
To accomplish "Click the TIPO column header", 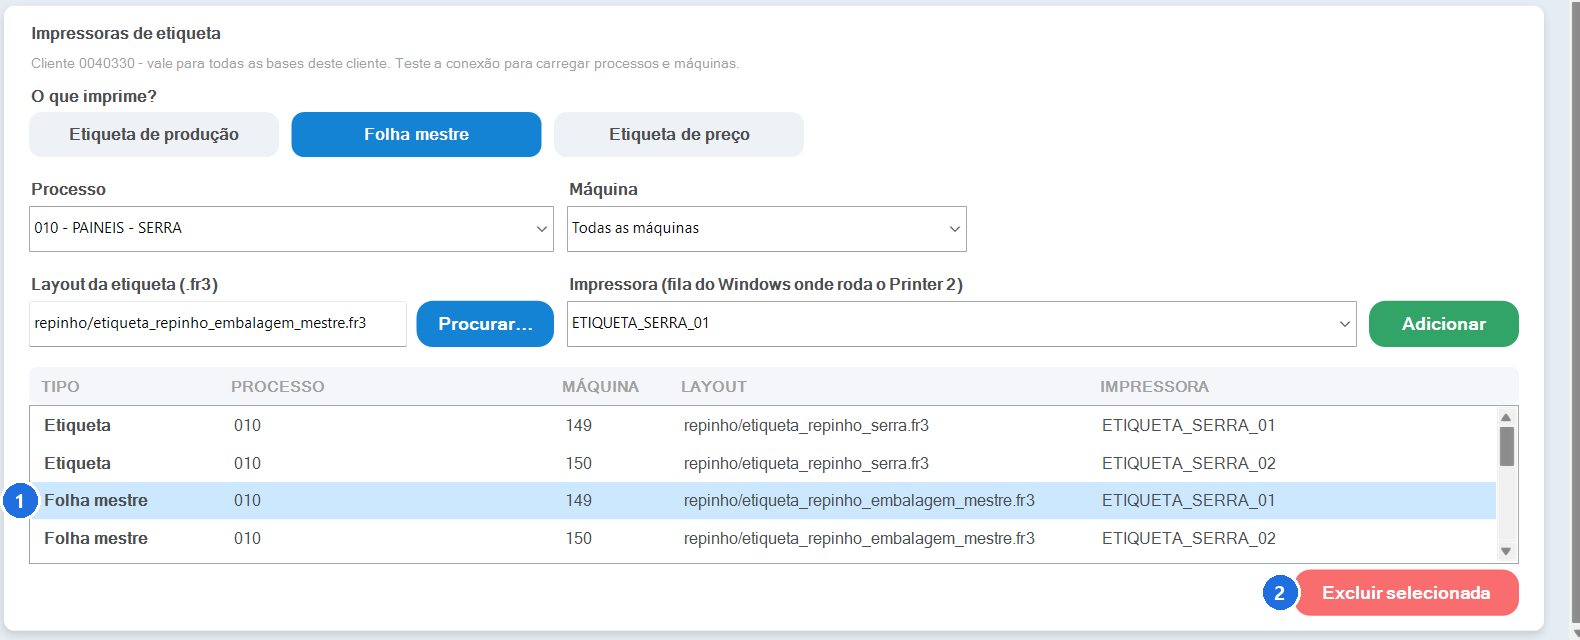I will tap(61, 386).
